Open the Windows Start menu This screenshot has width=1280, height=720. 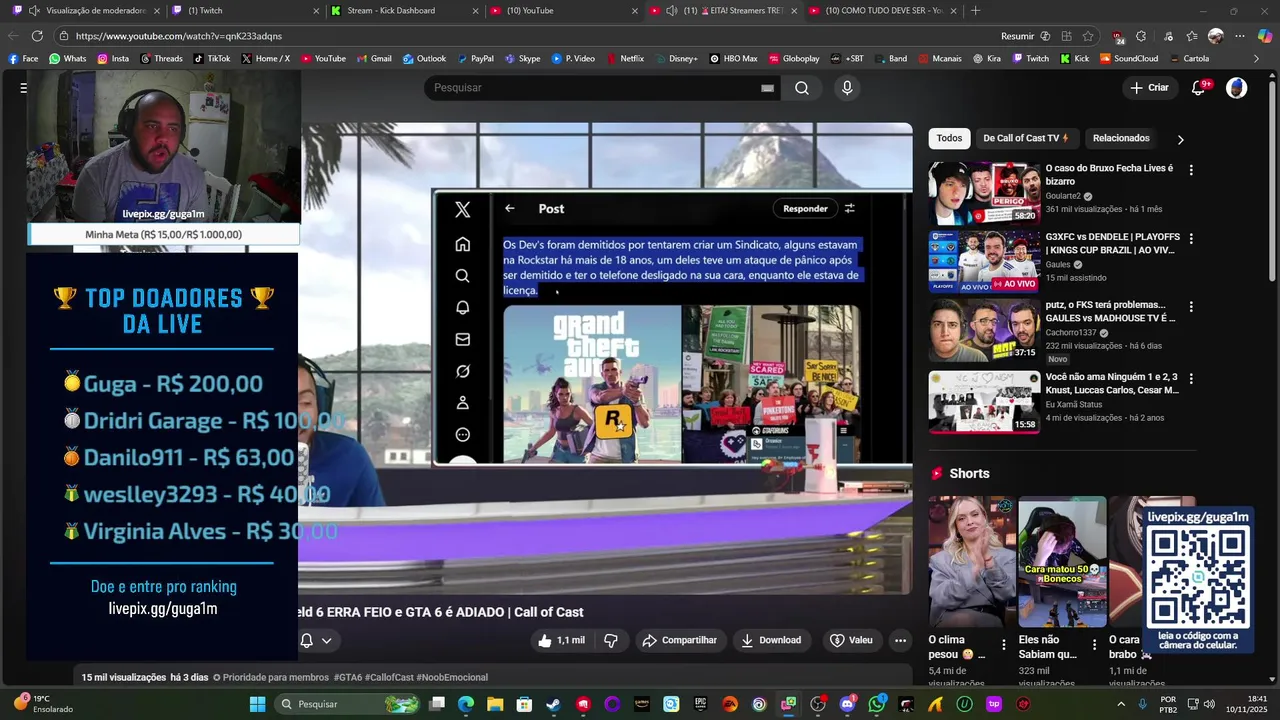click(257, 704)
